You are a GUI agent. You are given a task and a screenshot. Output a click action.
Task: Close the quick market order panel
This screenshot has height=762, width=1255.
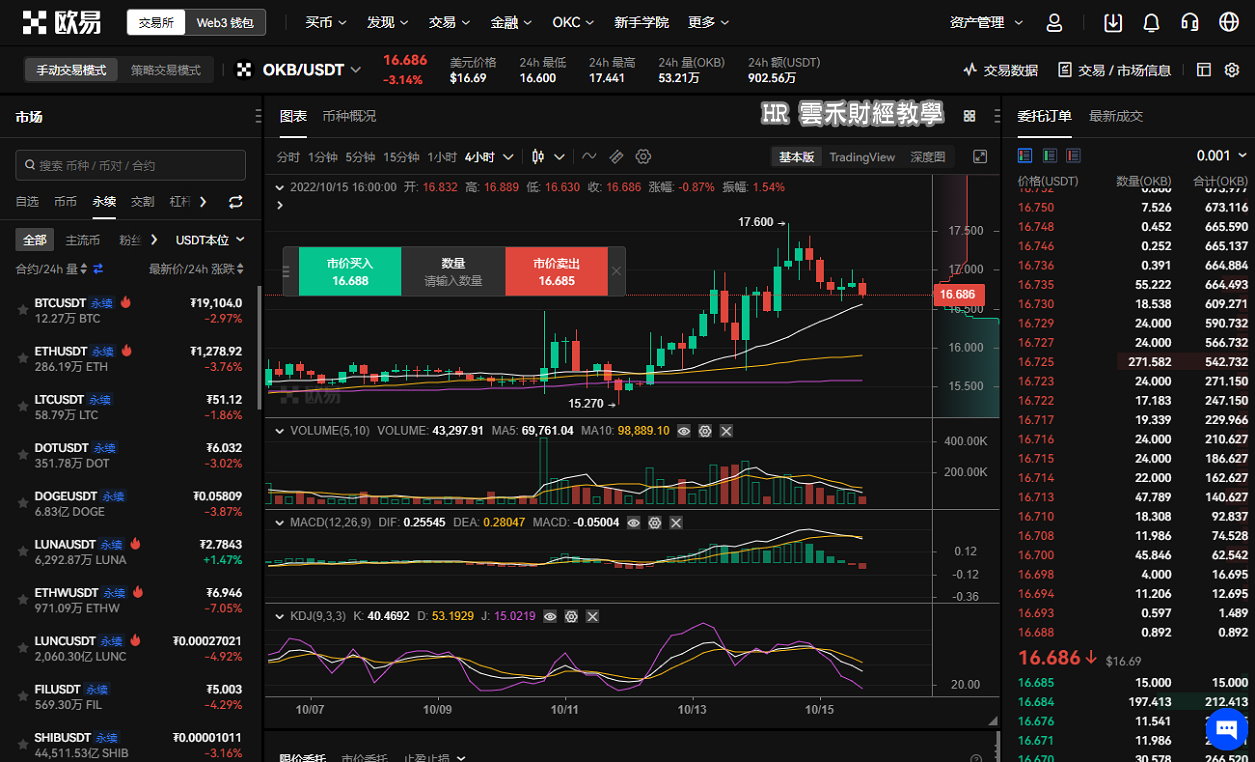coord(616,271)
